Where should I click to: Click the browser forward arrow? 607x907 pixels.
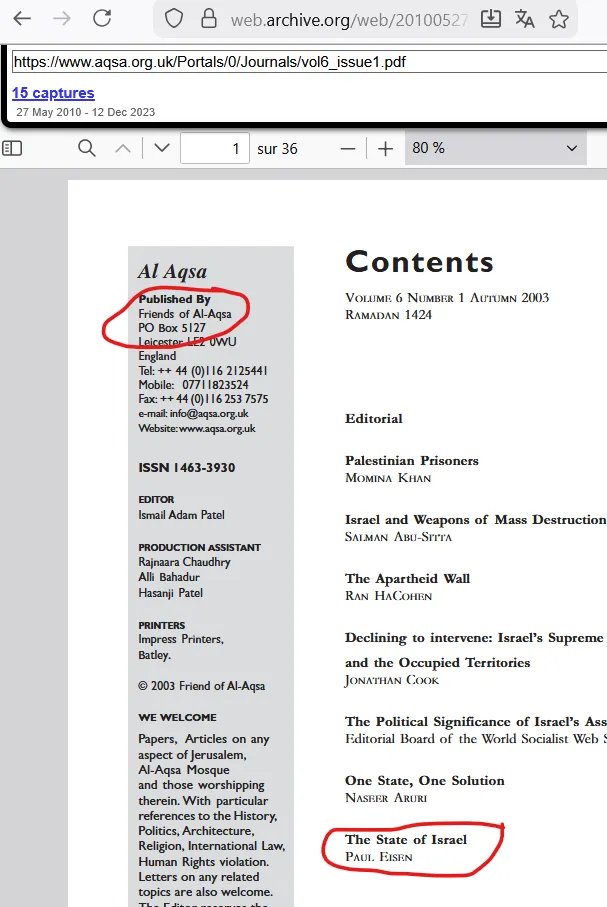[61, 19]
